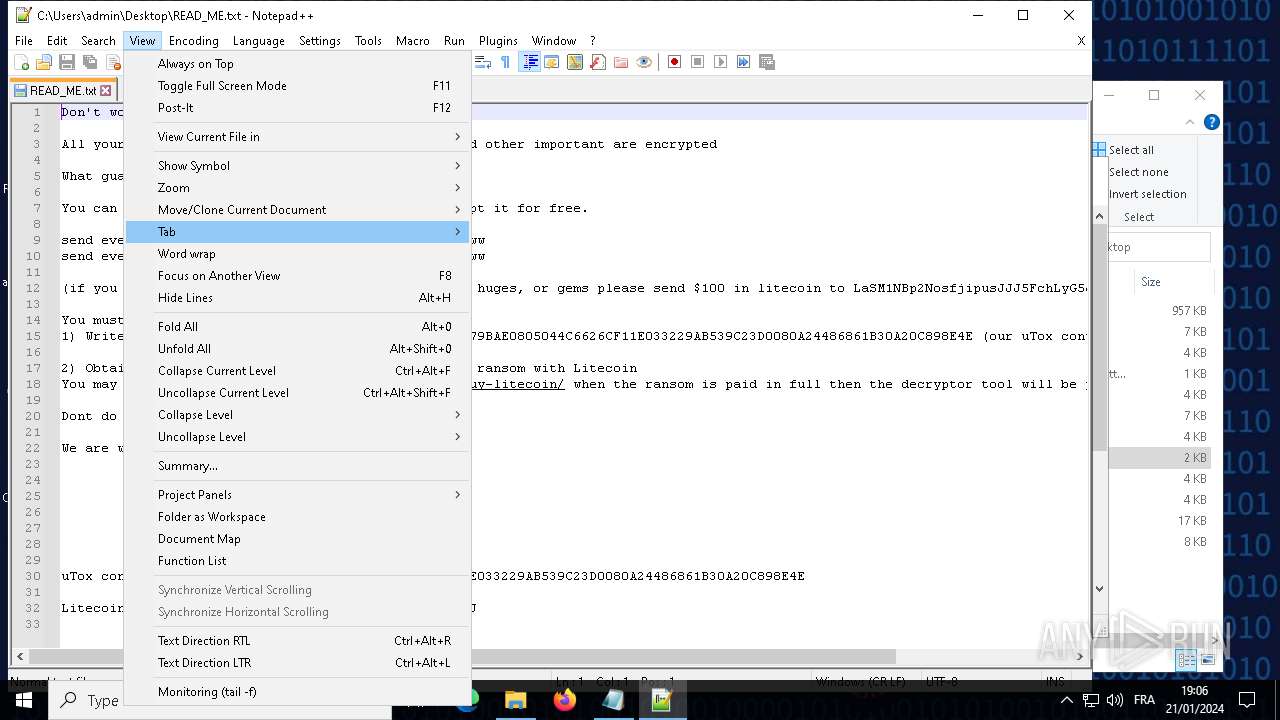Switch Explorer to large icons view

1208,659
